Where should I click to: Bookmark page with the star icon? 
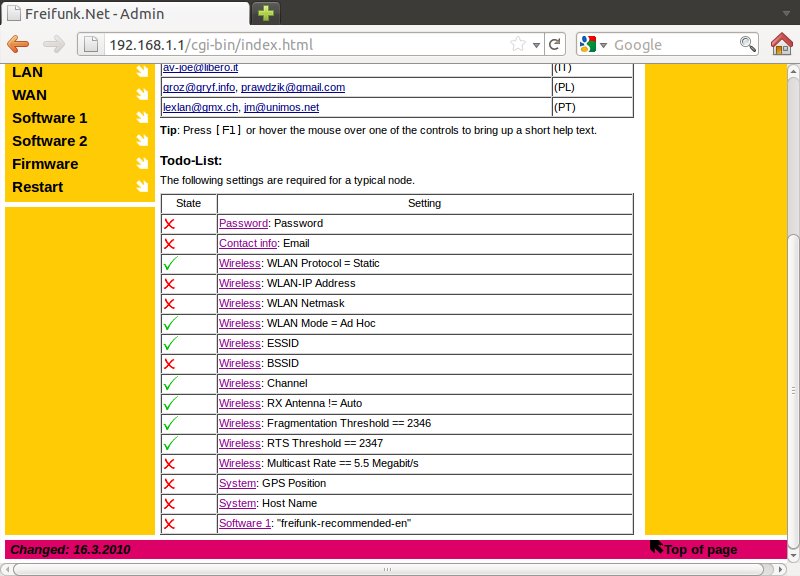(x=519, y=45)
